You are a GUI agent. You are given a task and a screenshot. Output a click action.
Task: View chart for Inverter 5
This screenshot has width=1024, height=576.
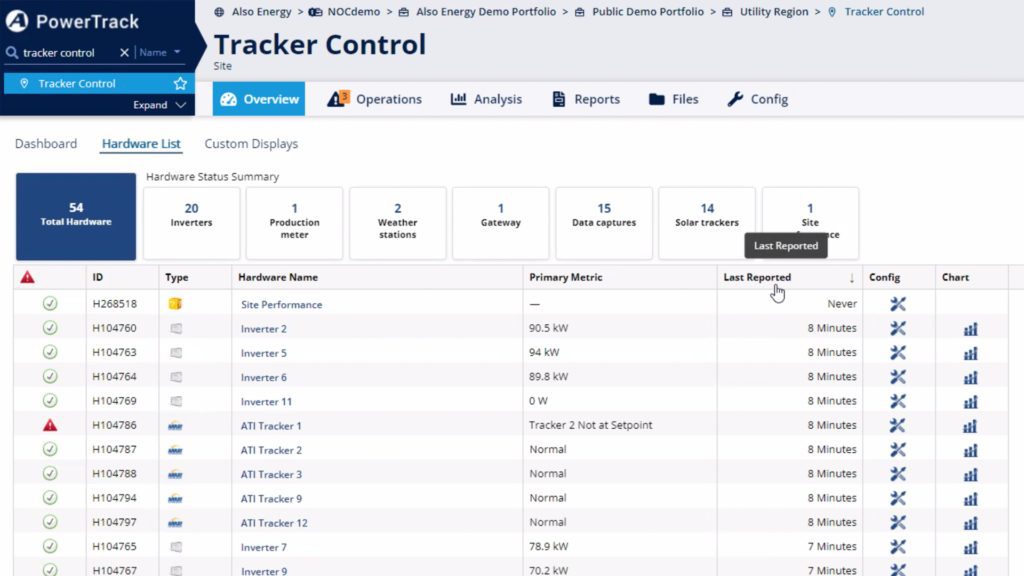(x=970, y=353)
